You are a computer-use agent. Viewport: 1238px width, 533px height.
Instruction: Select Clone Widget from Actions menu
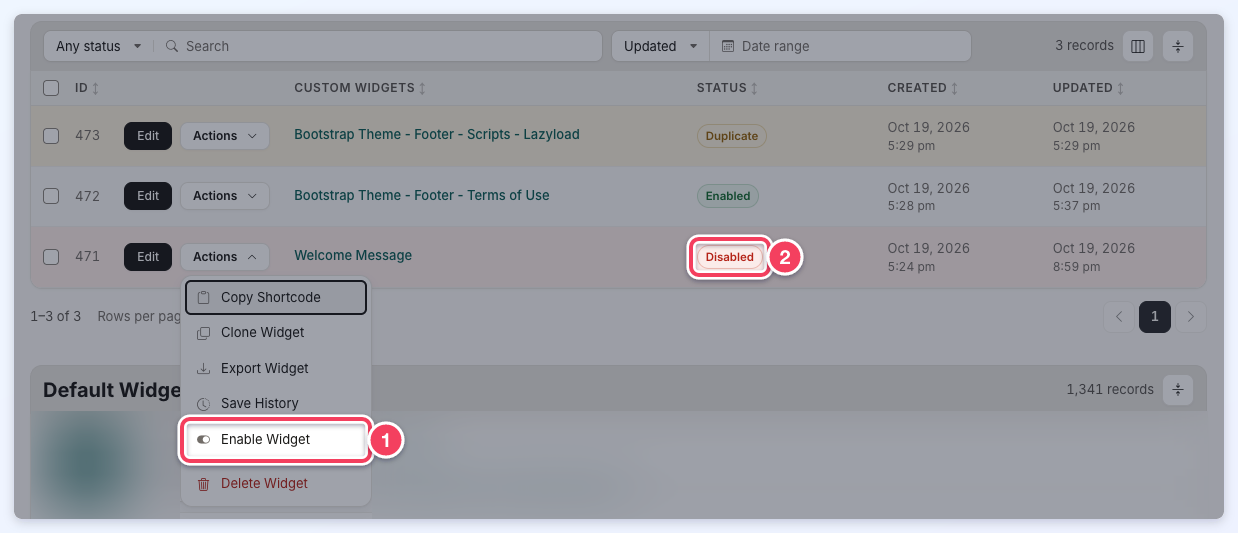tap(276, 332)
